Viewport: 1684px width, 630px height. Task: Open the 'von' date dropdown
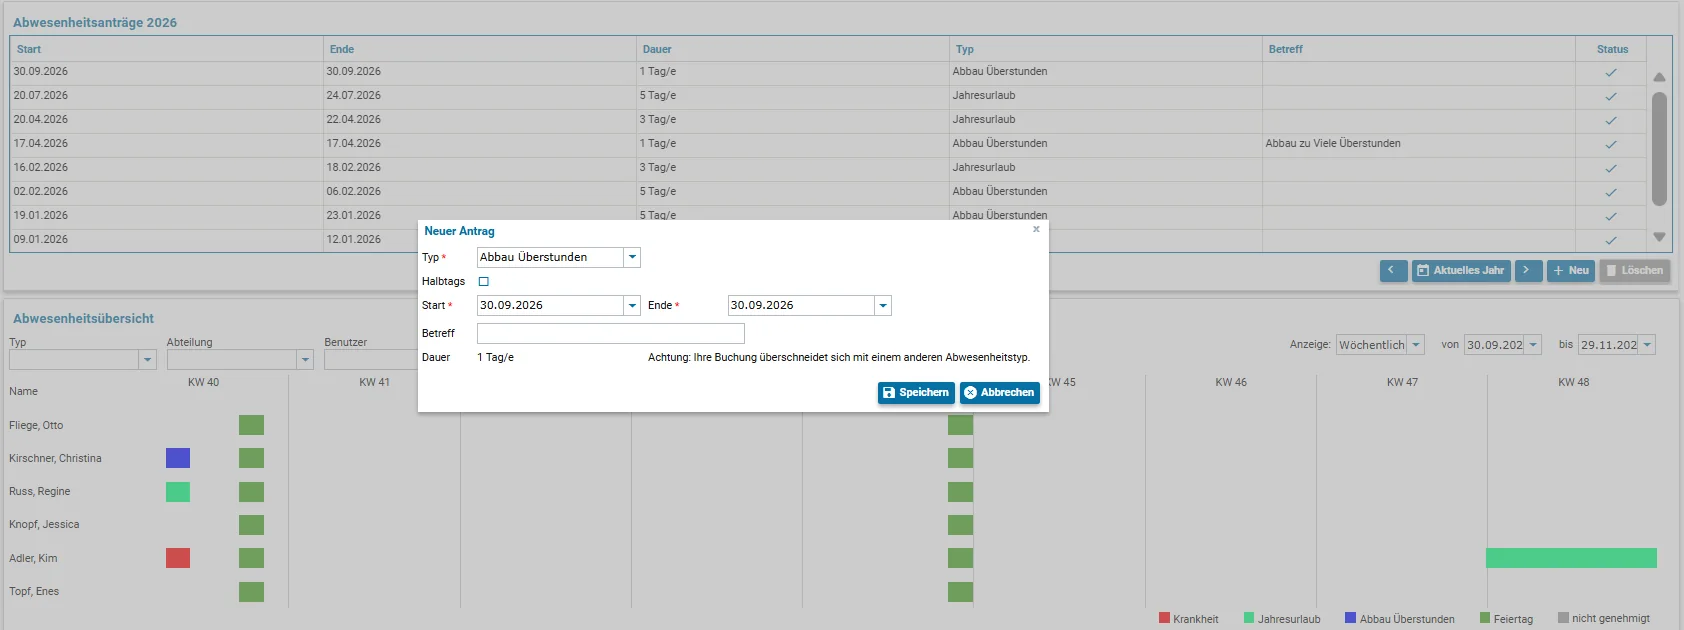point(1533,345)
